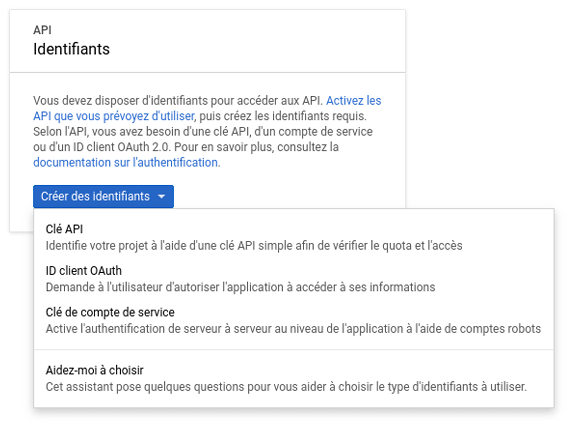Click description 'Cet assistant pose quelques questions'
Viewport: 570px width, 421px height.
[x=286, y=387]
